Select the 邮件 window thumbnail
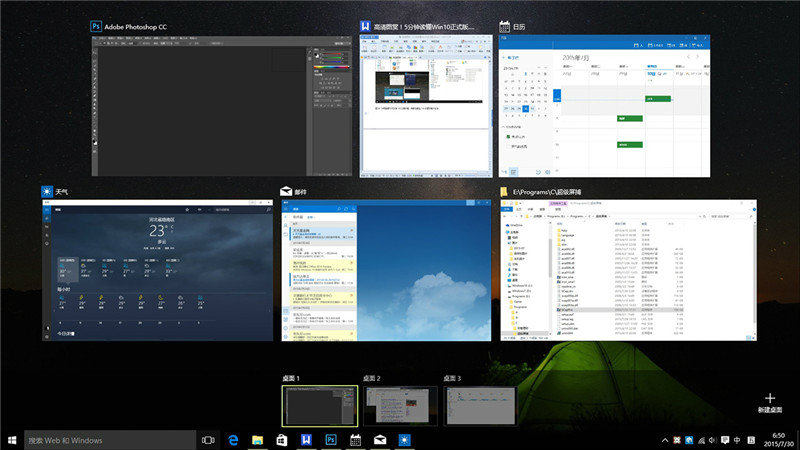 click(387, 270)
